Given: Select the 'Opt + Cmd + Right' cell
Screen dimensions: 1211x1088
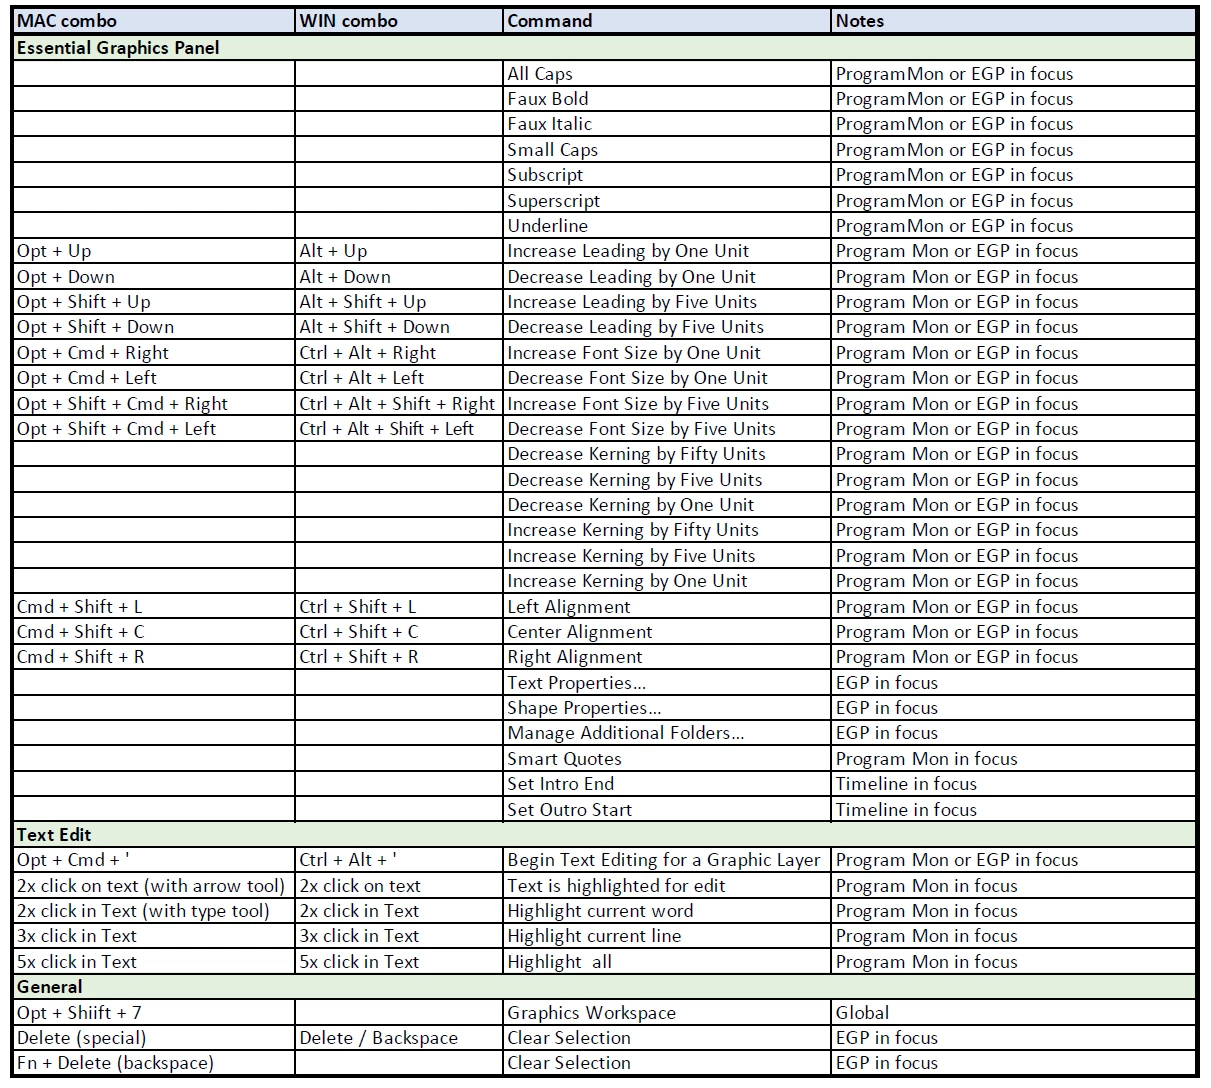Looking at the screenshot, I should click(x=154, y=353).
